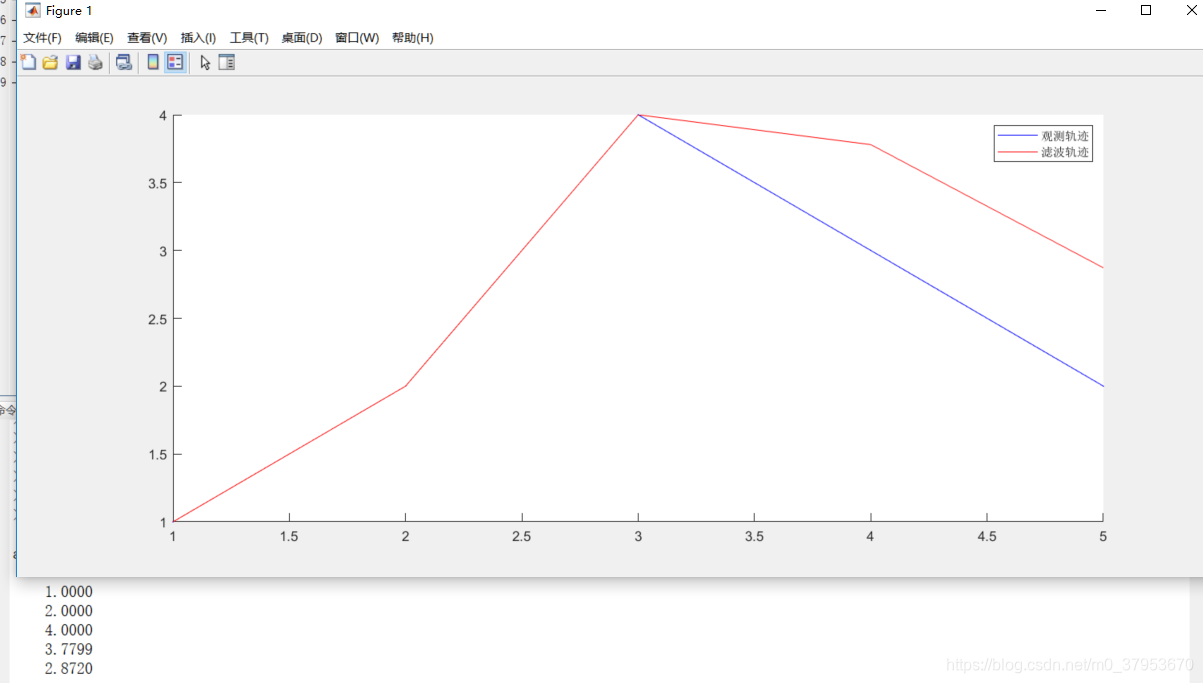
Task: Click the red line sample in legend
Action: click(1017, 153)
